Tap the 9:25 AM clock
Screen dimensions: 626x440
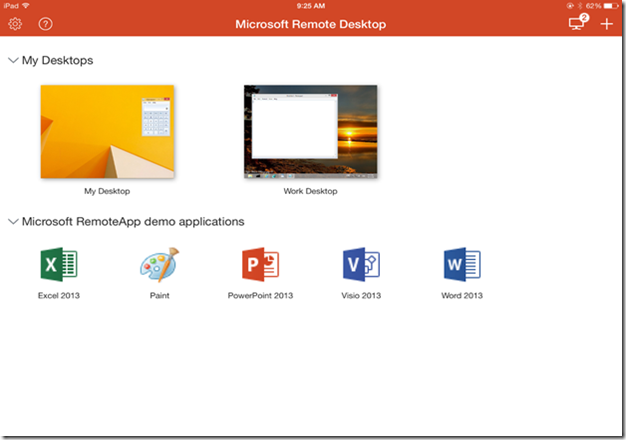tap(311, 6)
